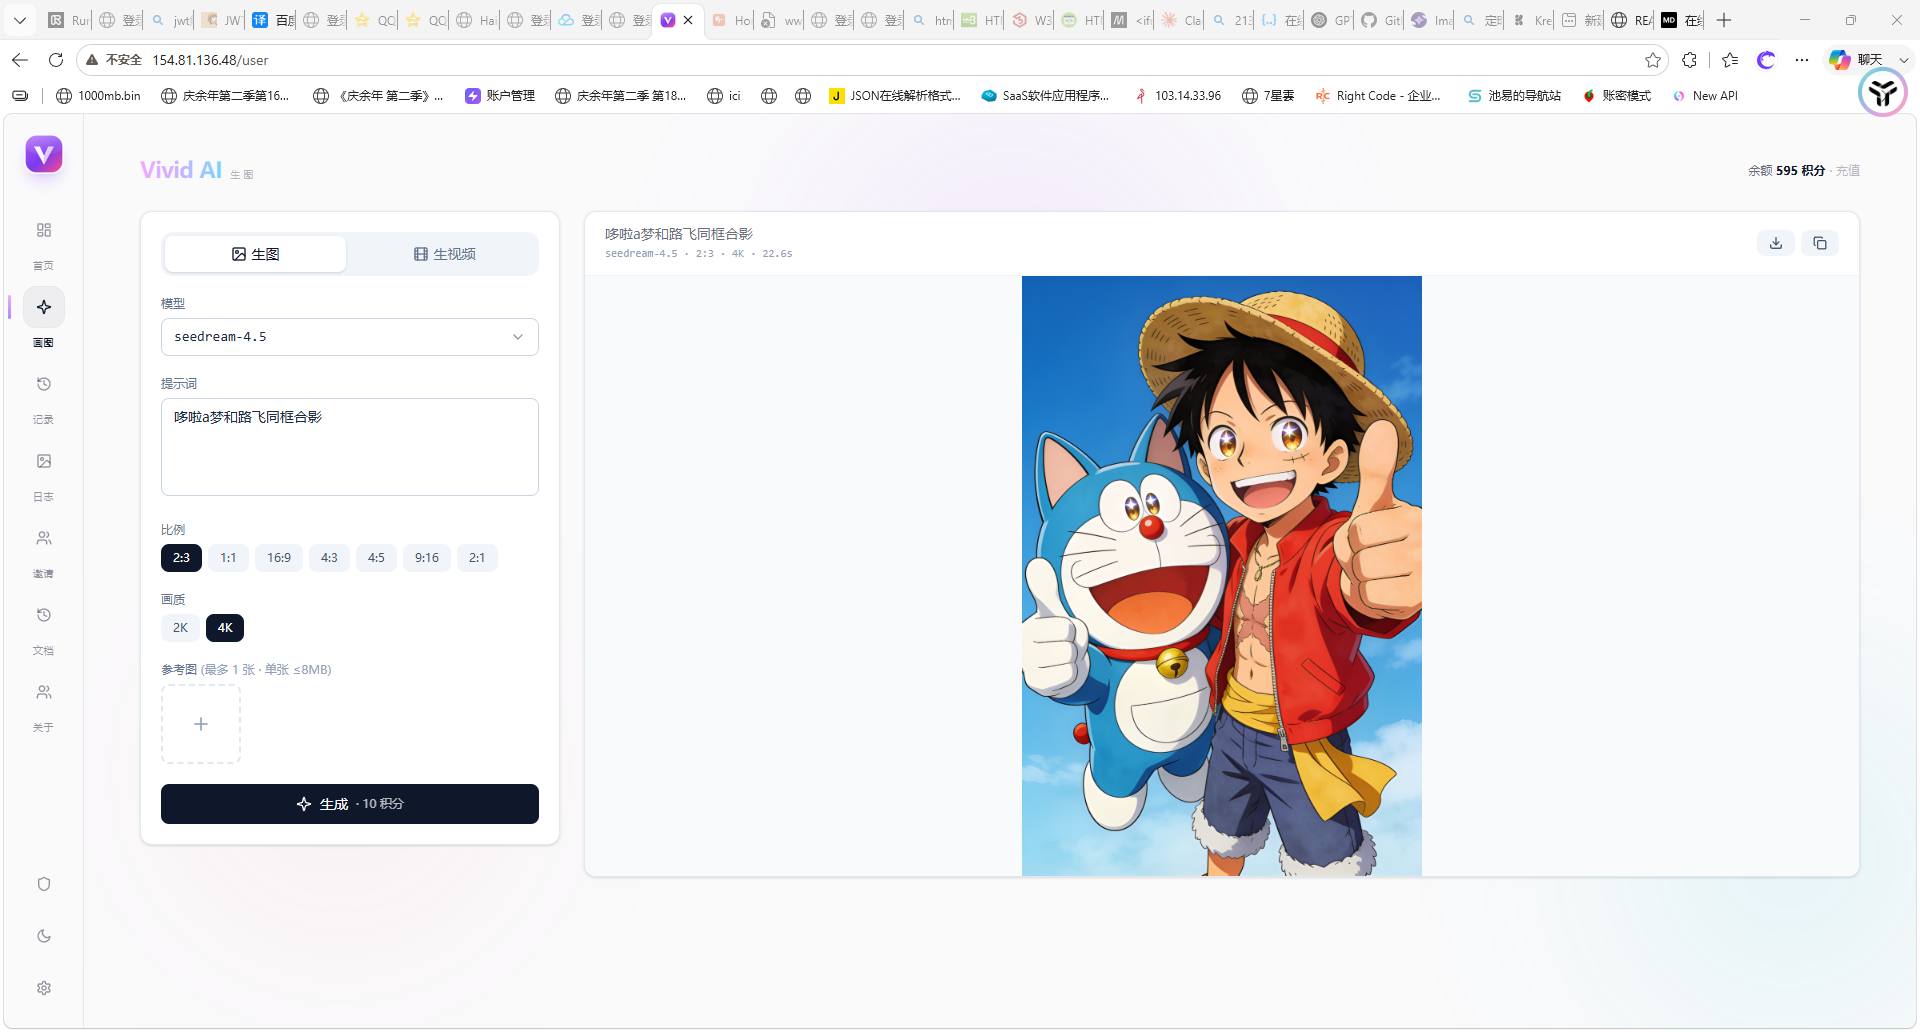This screenshot has height=1032, width=1920.
Task: Switch to the Kre browser tab
Action: point(1532,20)
